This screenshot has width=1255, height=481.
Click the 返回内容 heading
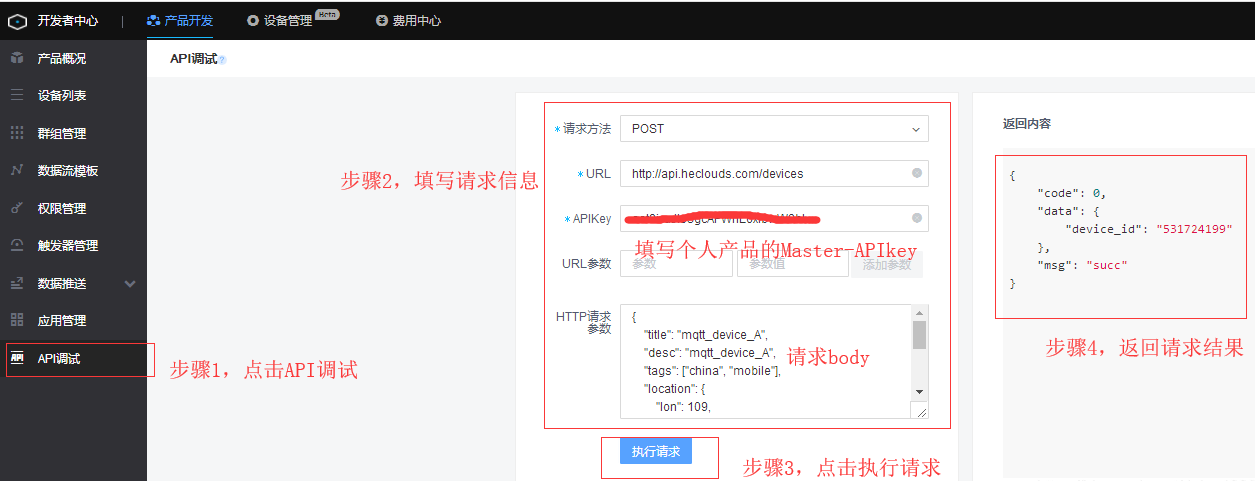pos(1027,124)
